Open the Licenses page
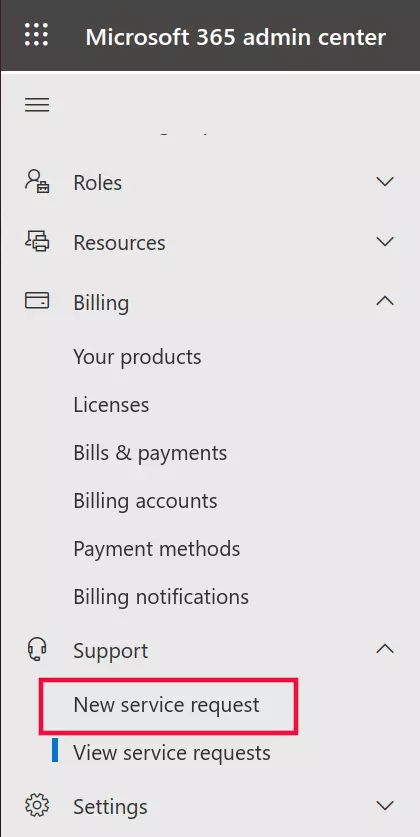The height and width of the screenshot is (837, 420). (111, 405)
